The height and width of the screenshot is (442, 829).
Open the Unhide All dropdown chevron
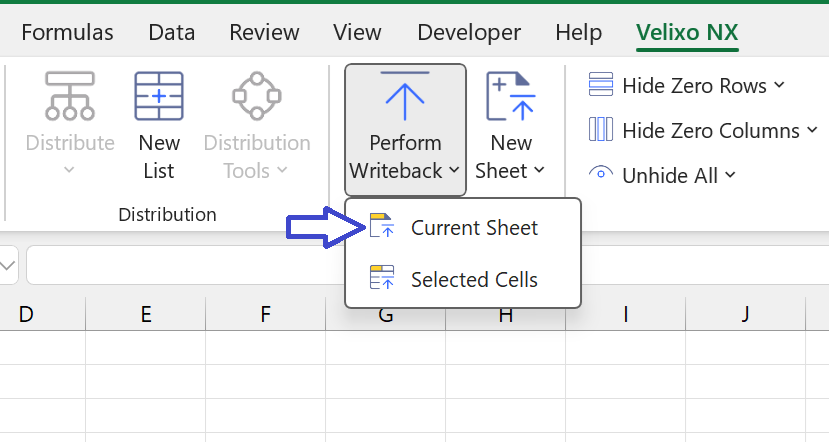click(730, 174)
